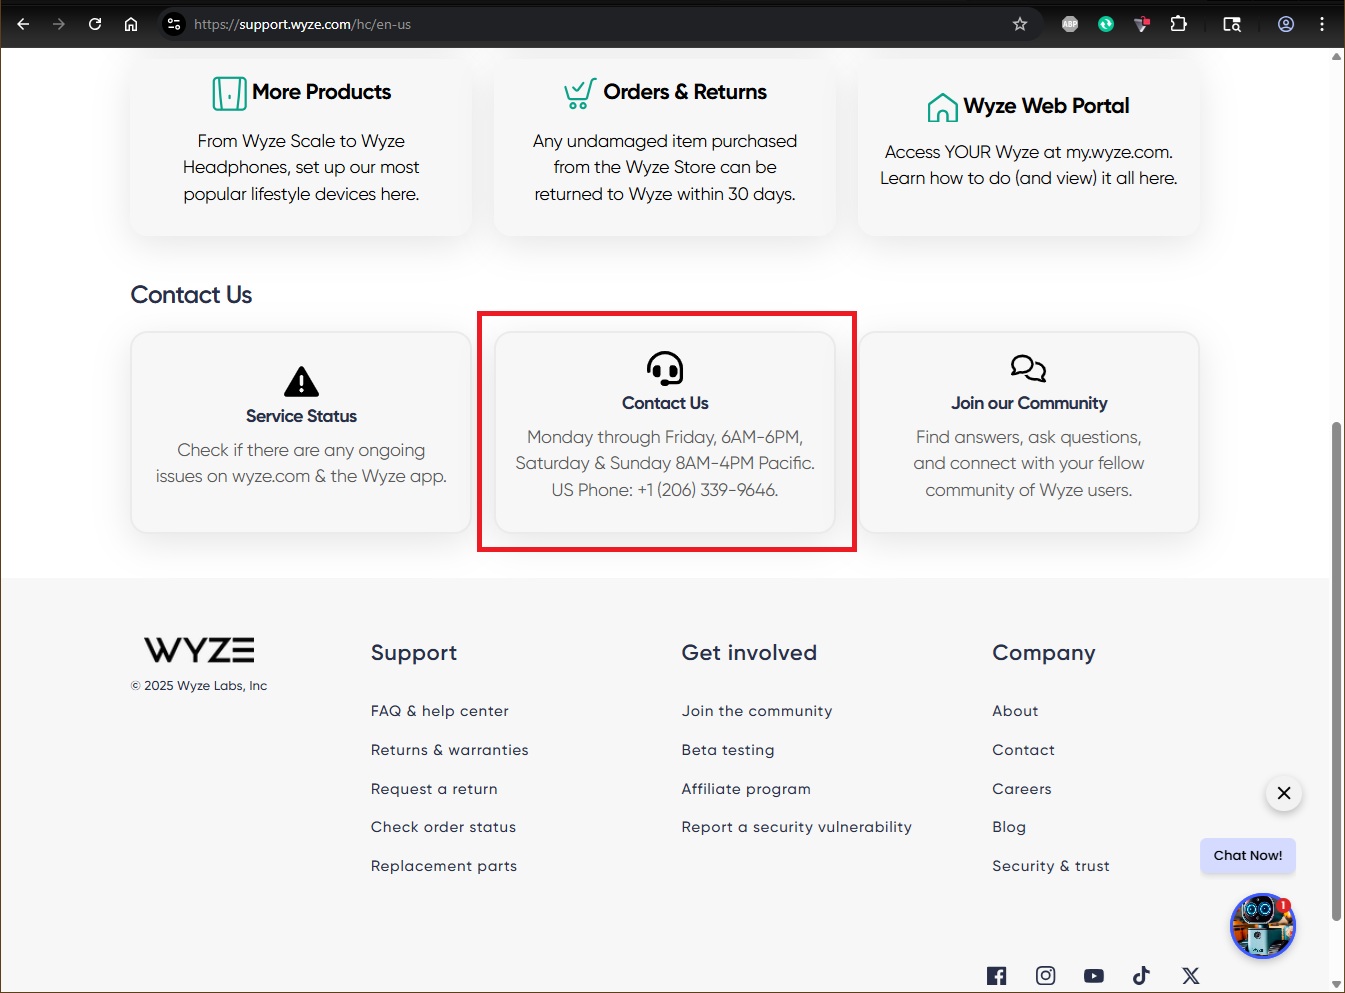
Task: Open Replacement parts footer link
Action: pyautogui.click(x=444, y=866)
